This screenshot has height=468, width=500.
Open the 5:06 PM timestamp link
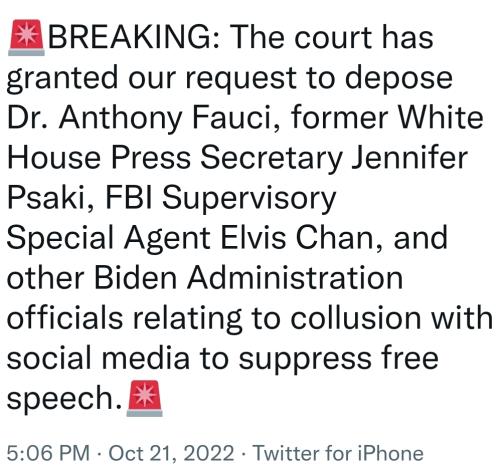coord(48,453)
